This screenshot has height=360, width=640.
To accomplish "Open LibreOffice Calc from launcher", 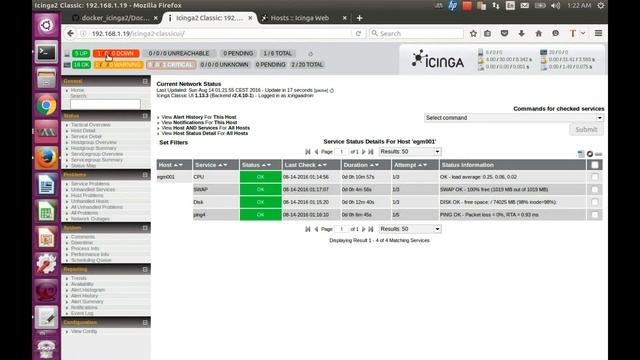I will coord(46,211).
